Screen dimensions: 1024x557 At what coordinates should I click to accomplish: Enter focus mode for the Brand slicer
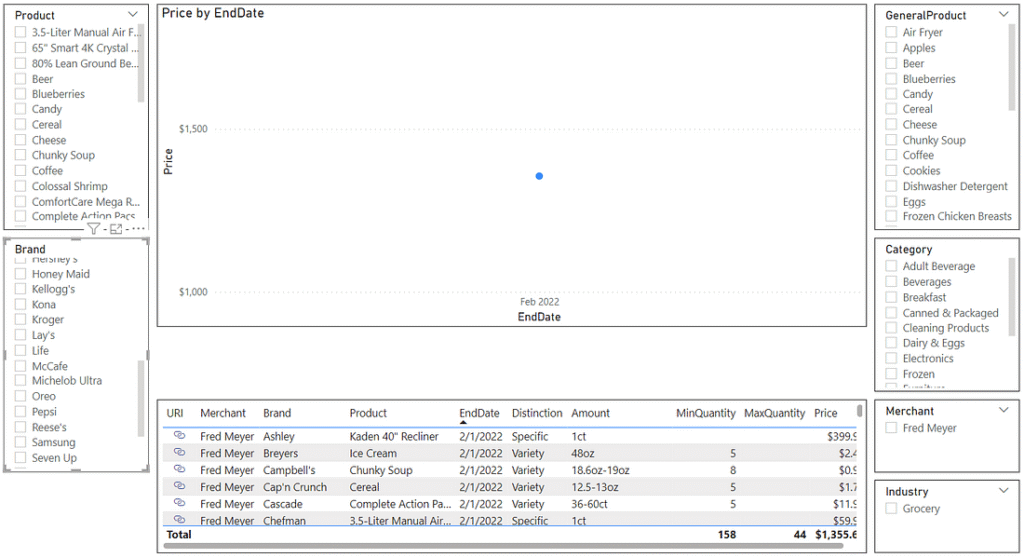tap(116, 229)
